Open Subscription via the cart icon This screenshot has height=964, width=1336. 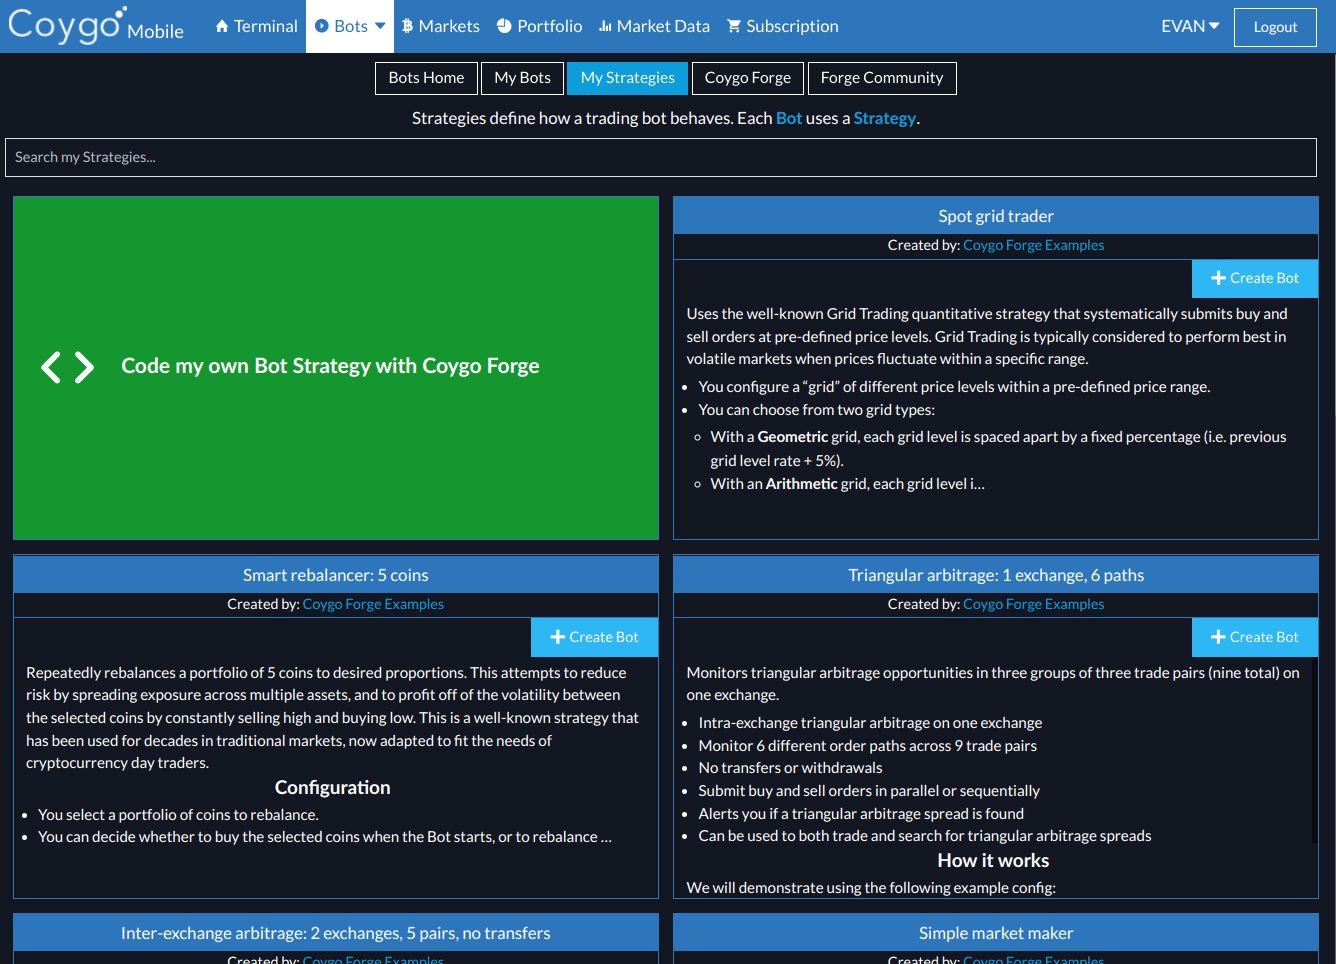click(734, 26)
